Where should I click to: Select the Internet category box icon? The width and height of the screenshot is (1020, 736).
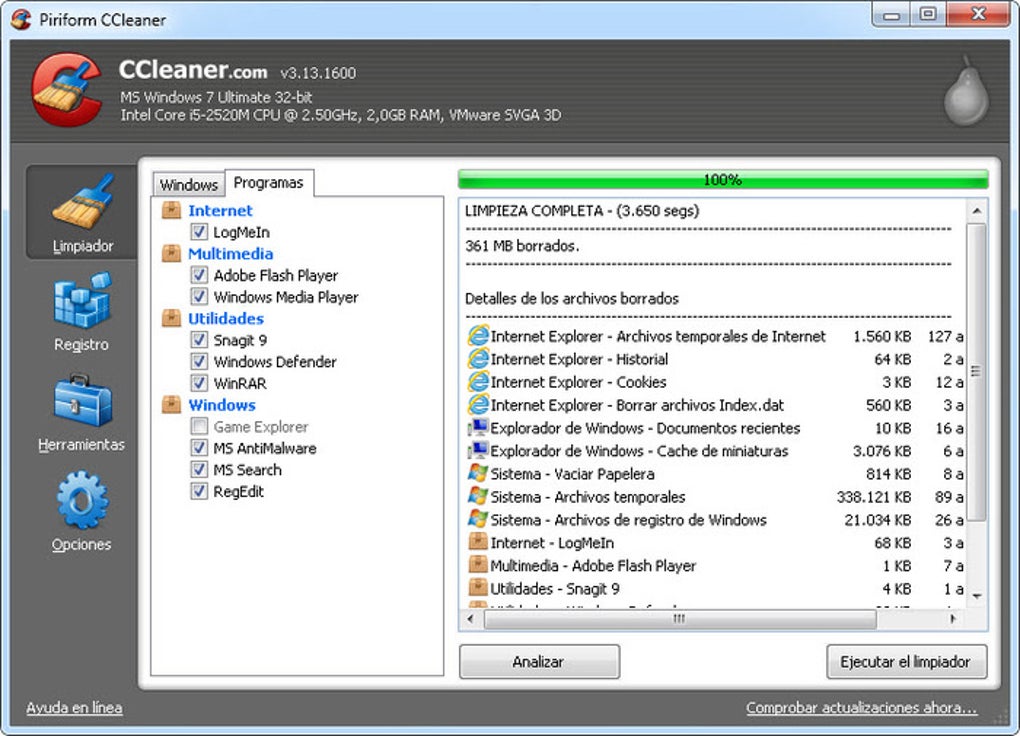click(x=171, y=210)
